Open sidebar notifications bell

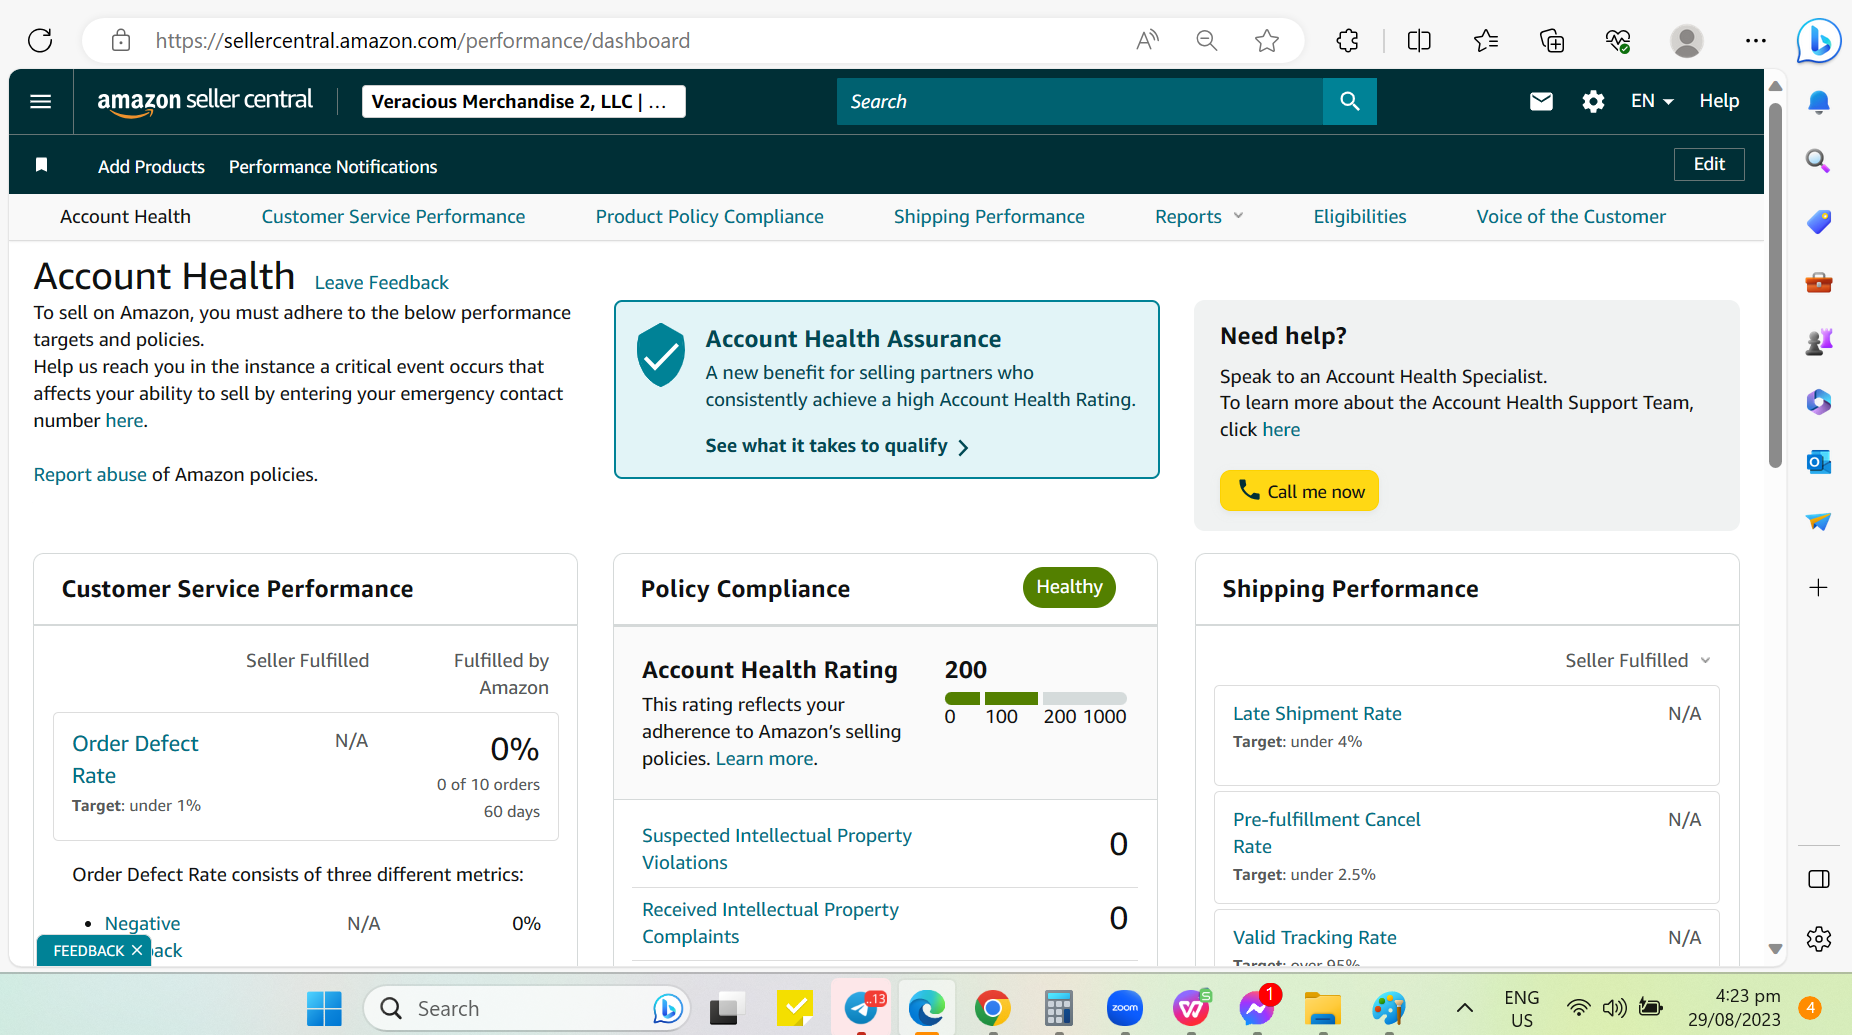point(1819,102)
